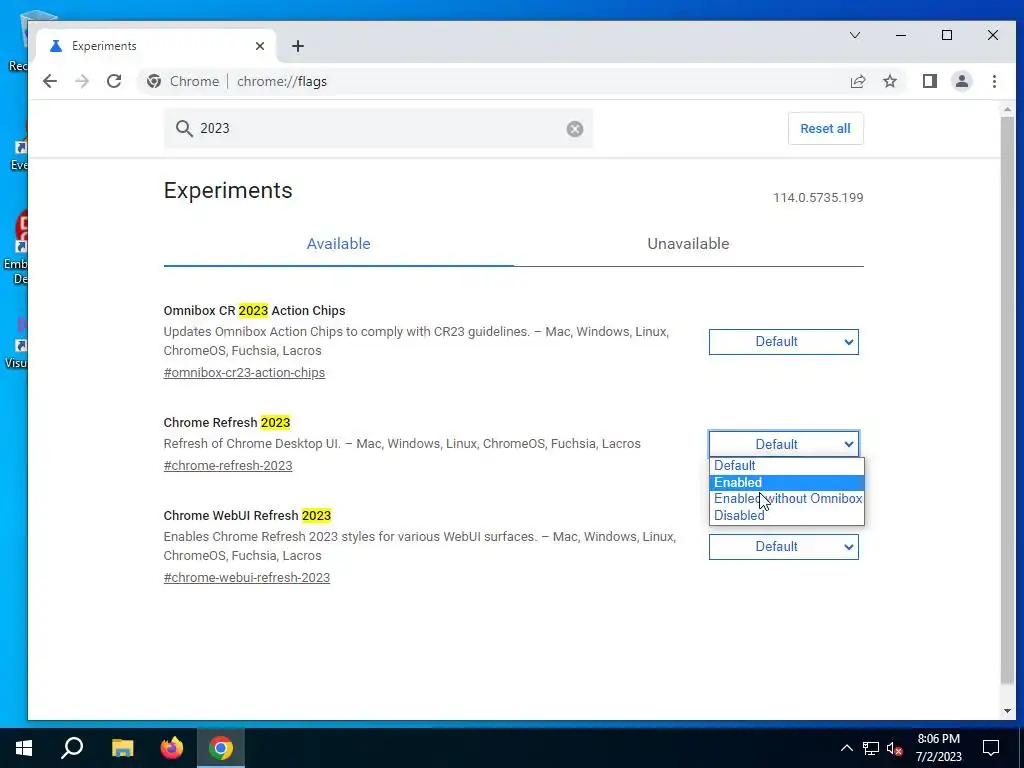Click the magnifier icon in flags search
The height and width of the screenshot is (768, 1024).
pos(184,129)
